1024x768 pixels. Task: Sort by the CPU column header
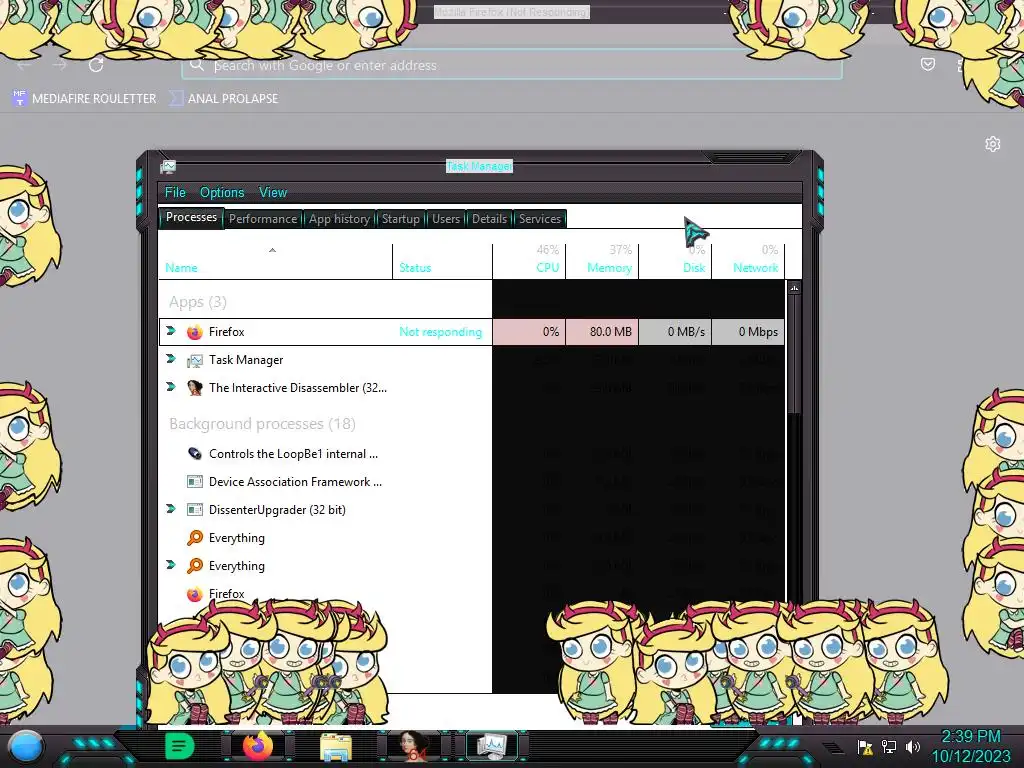click(529, 261)
